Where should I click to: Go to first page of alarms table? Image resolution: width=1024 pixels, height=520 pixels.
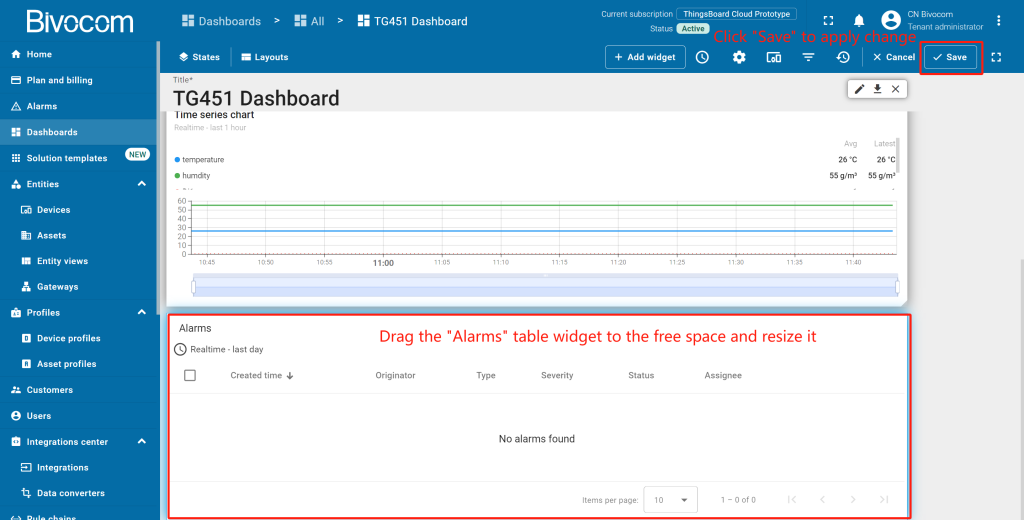tap(792, 500)
